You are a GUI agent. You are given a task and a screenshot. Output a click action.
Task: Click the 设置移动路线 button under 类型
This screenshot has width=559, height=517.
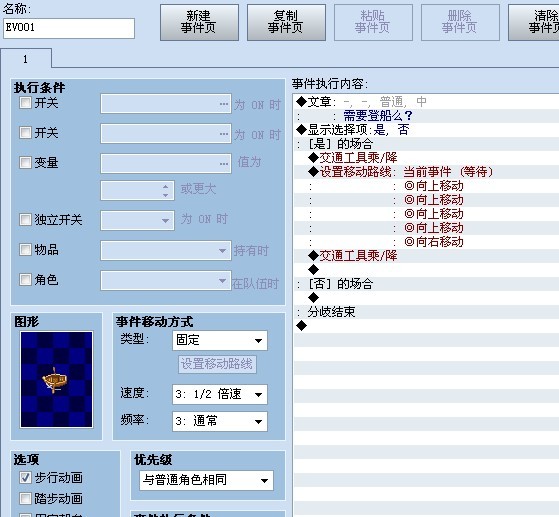pyautogui.click(x=217, y=364)
